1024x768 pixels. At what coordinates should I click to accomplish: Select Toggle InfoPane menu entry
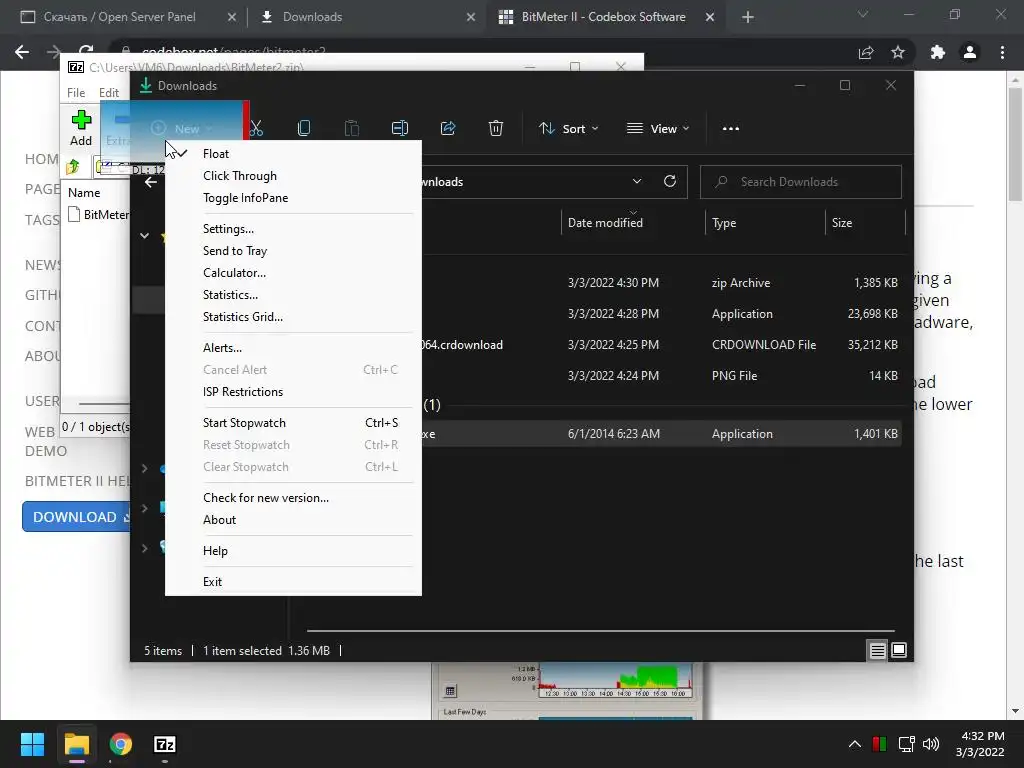(293, 198)
